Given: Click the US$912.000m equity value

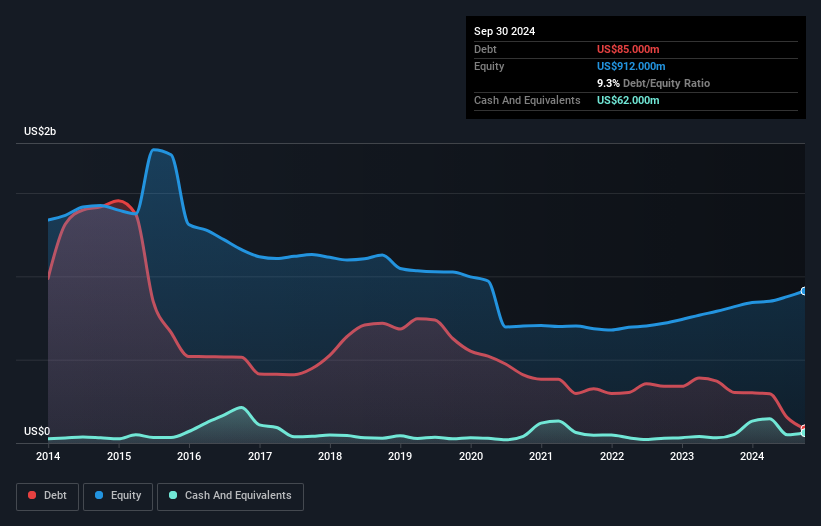Looking at the screenshot, I should (x=631, y=66).
